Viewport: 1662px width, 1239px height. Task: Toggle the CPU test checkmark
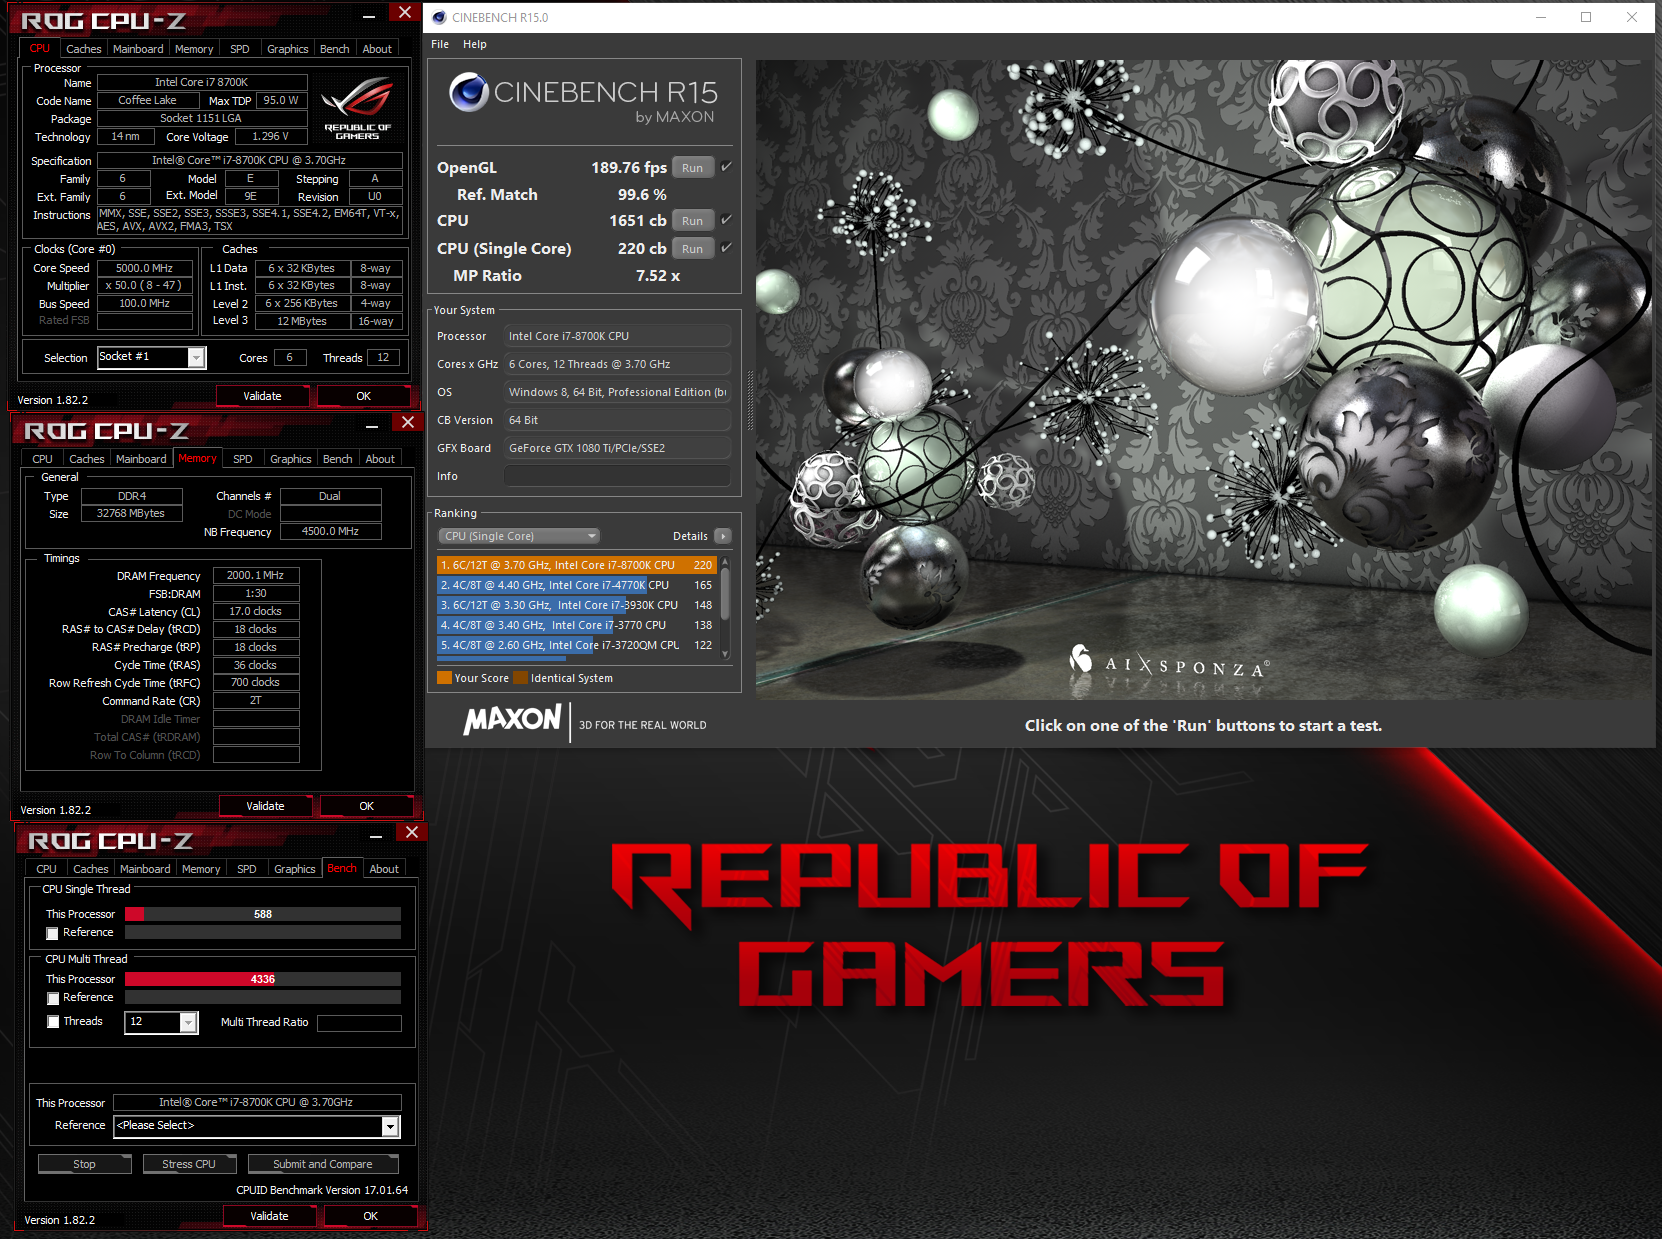(x=726, y=220)
